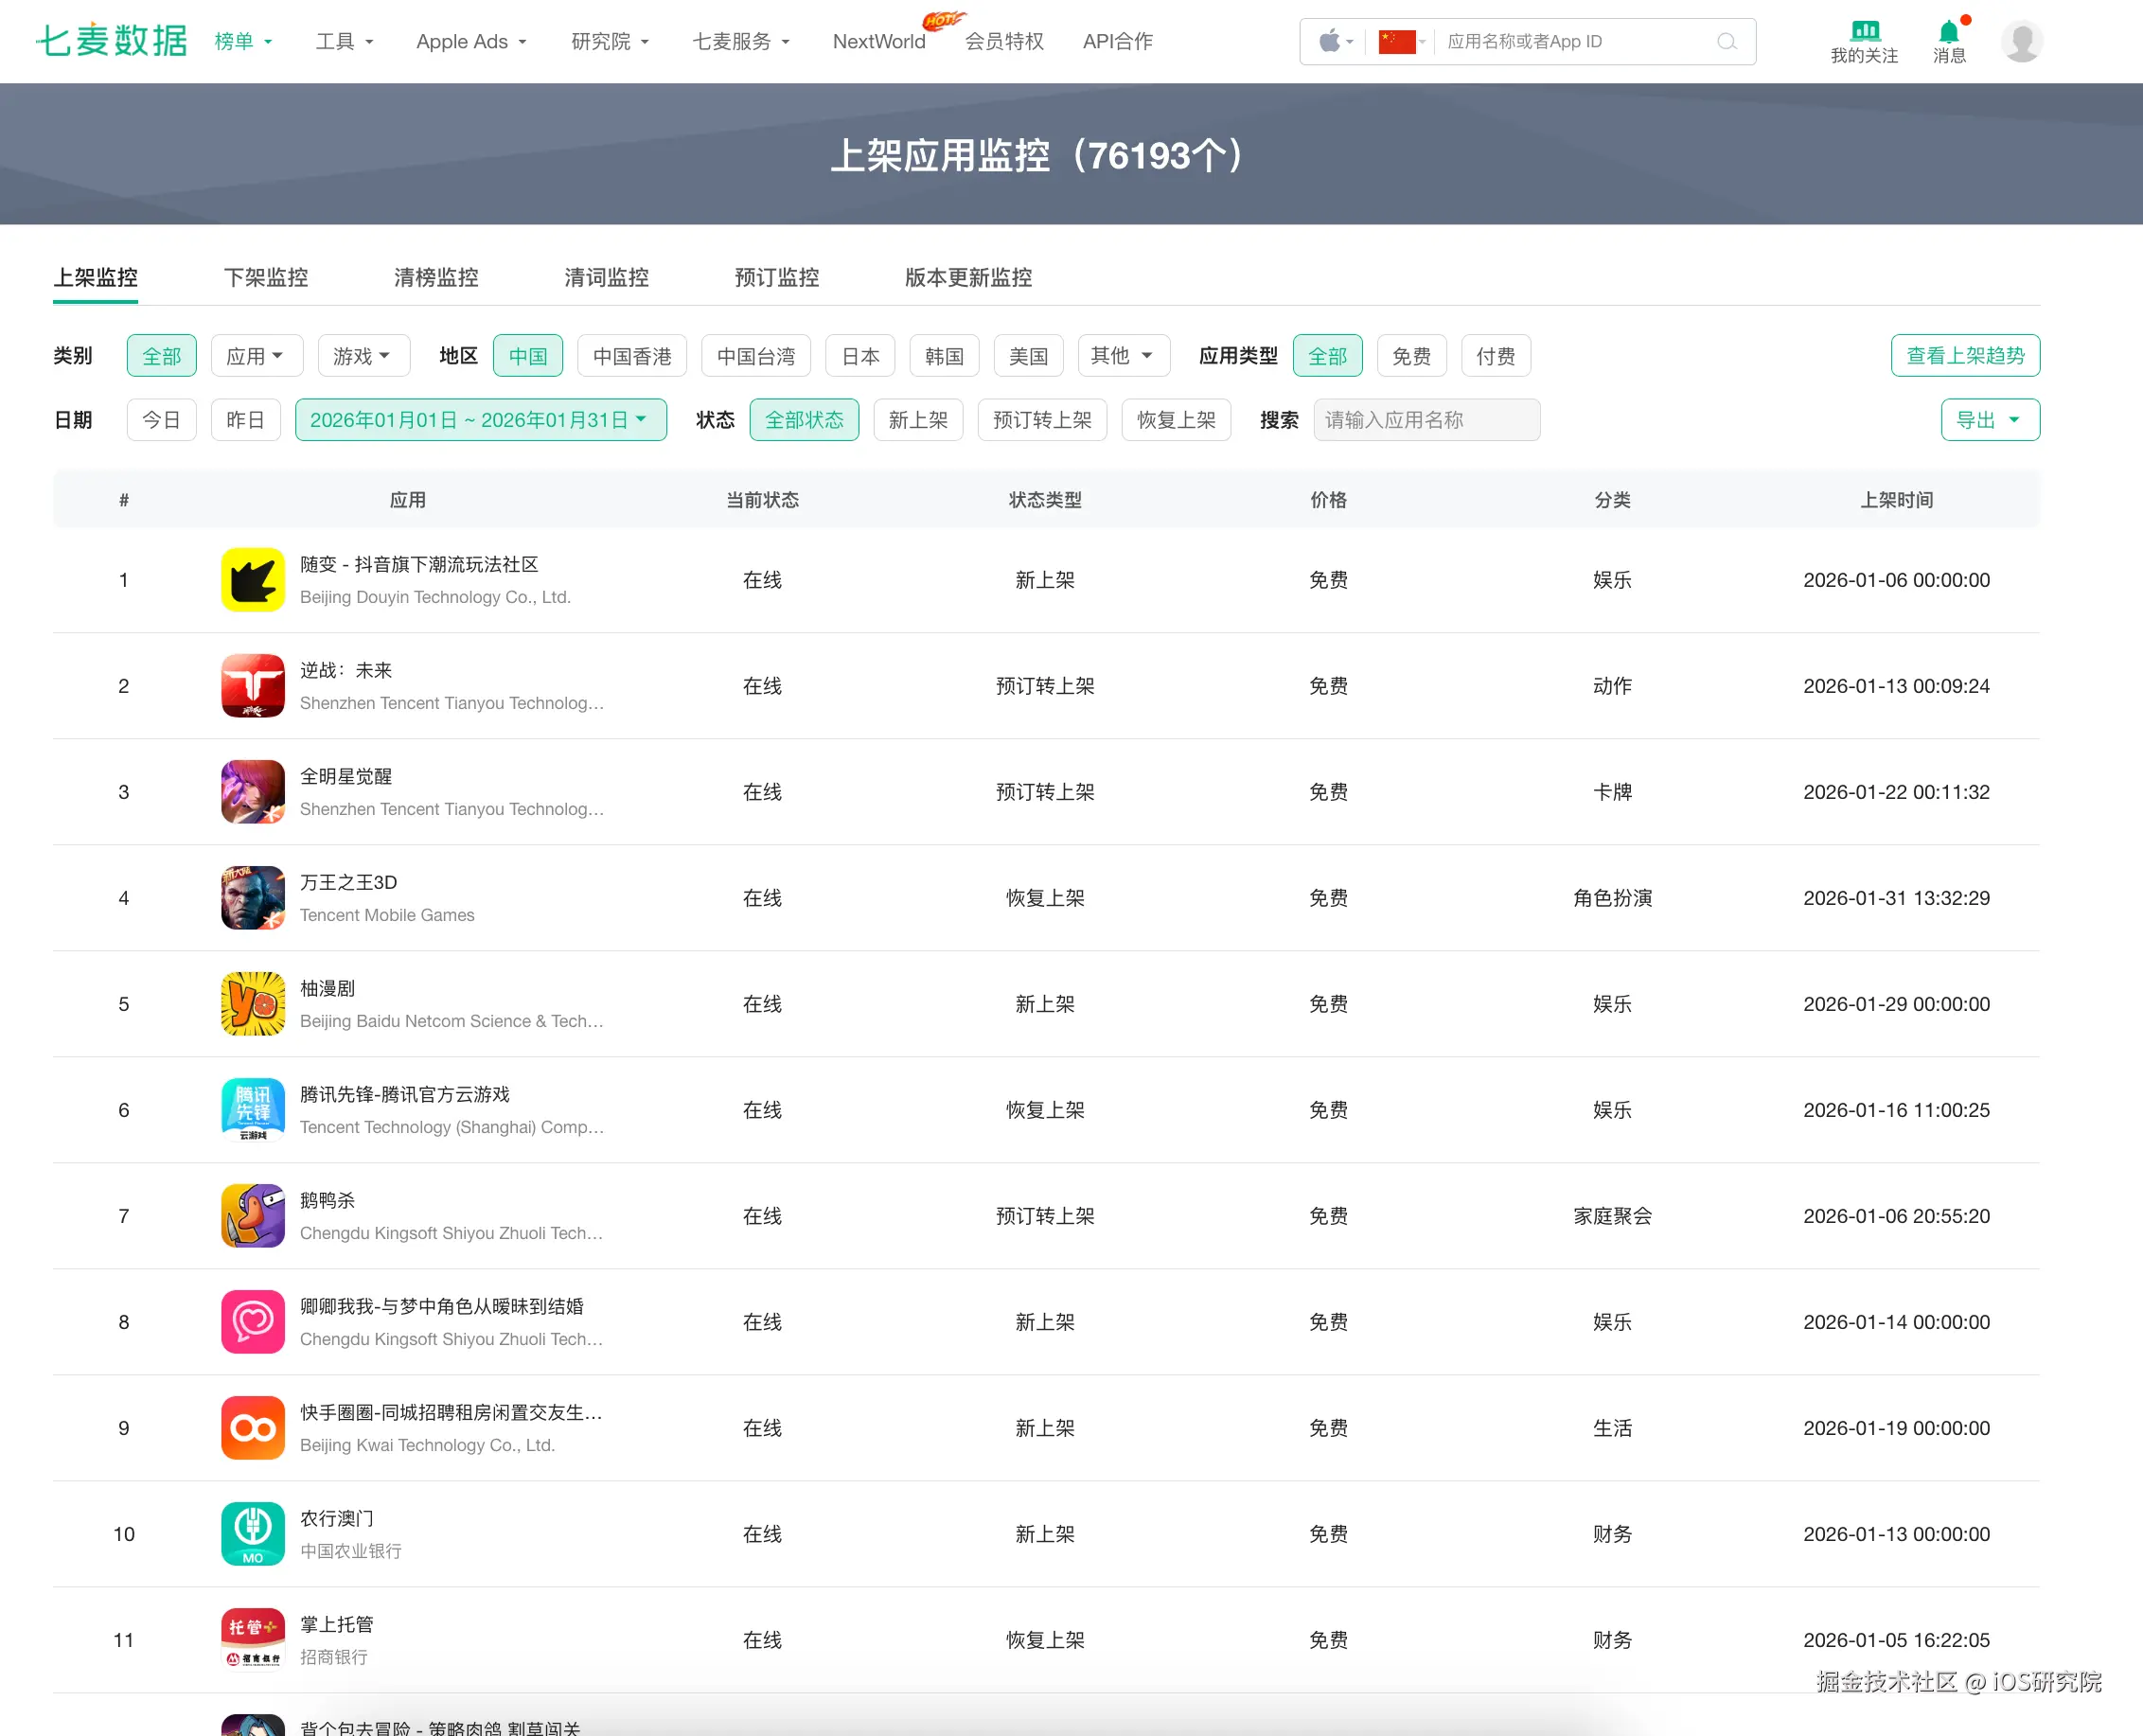The image size is (2143, 1736).
Task: Click the user avatar icon
Action: 2021,42
